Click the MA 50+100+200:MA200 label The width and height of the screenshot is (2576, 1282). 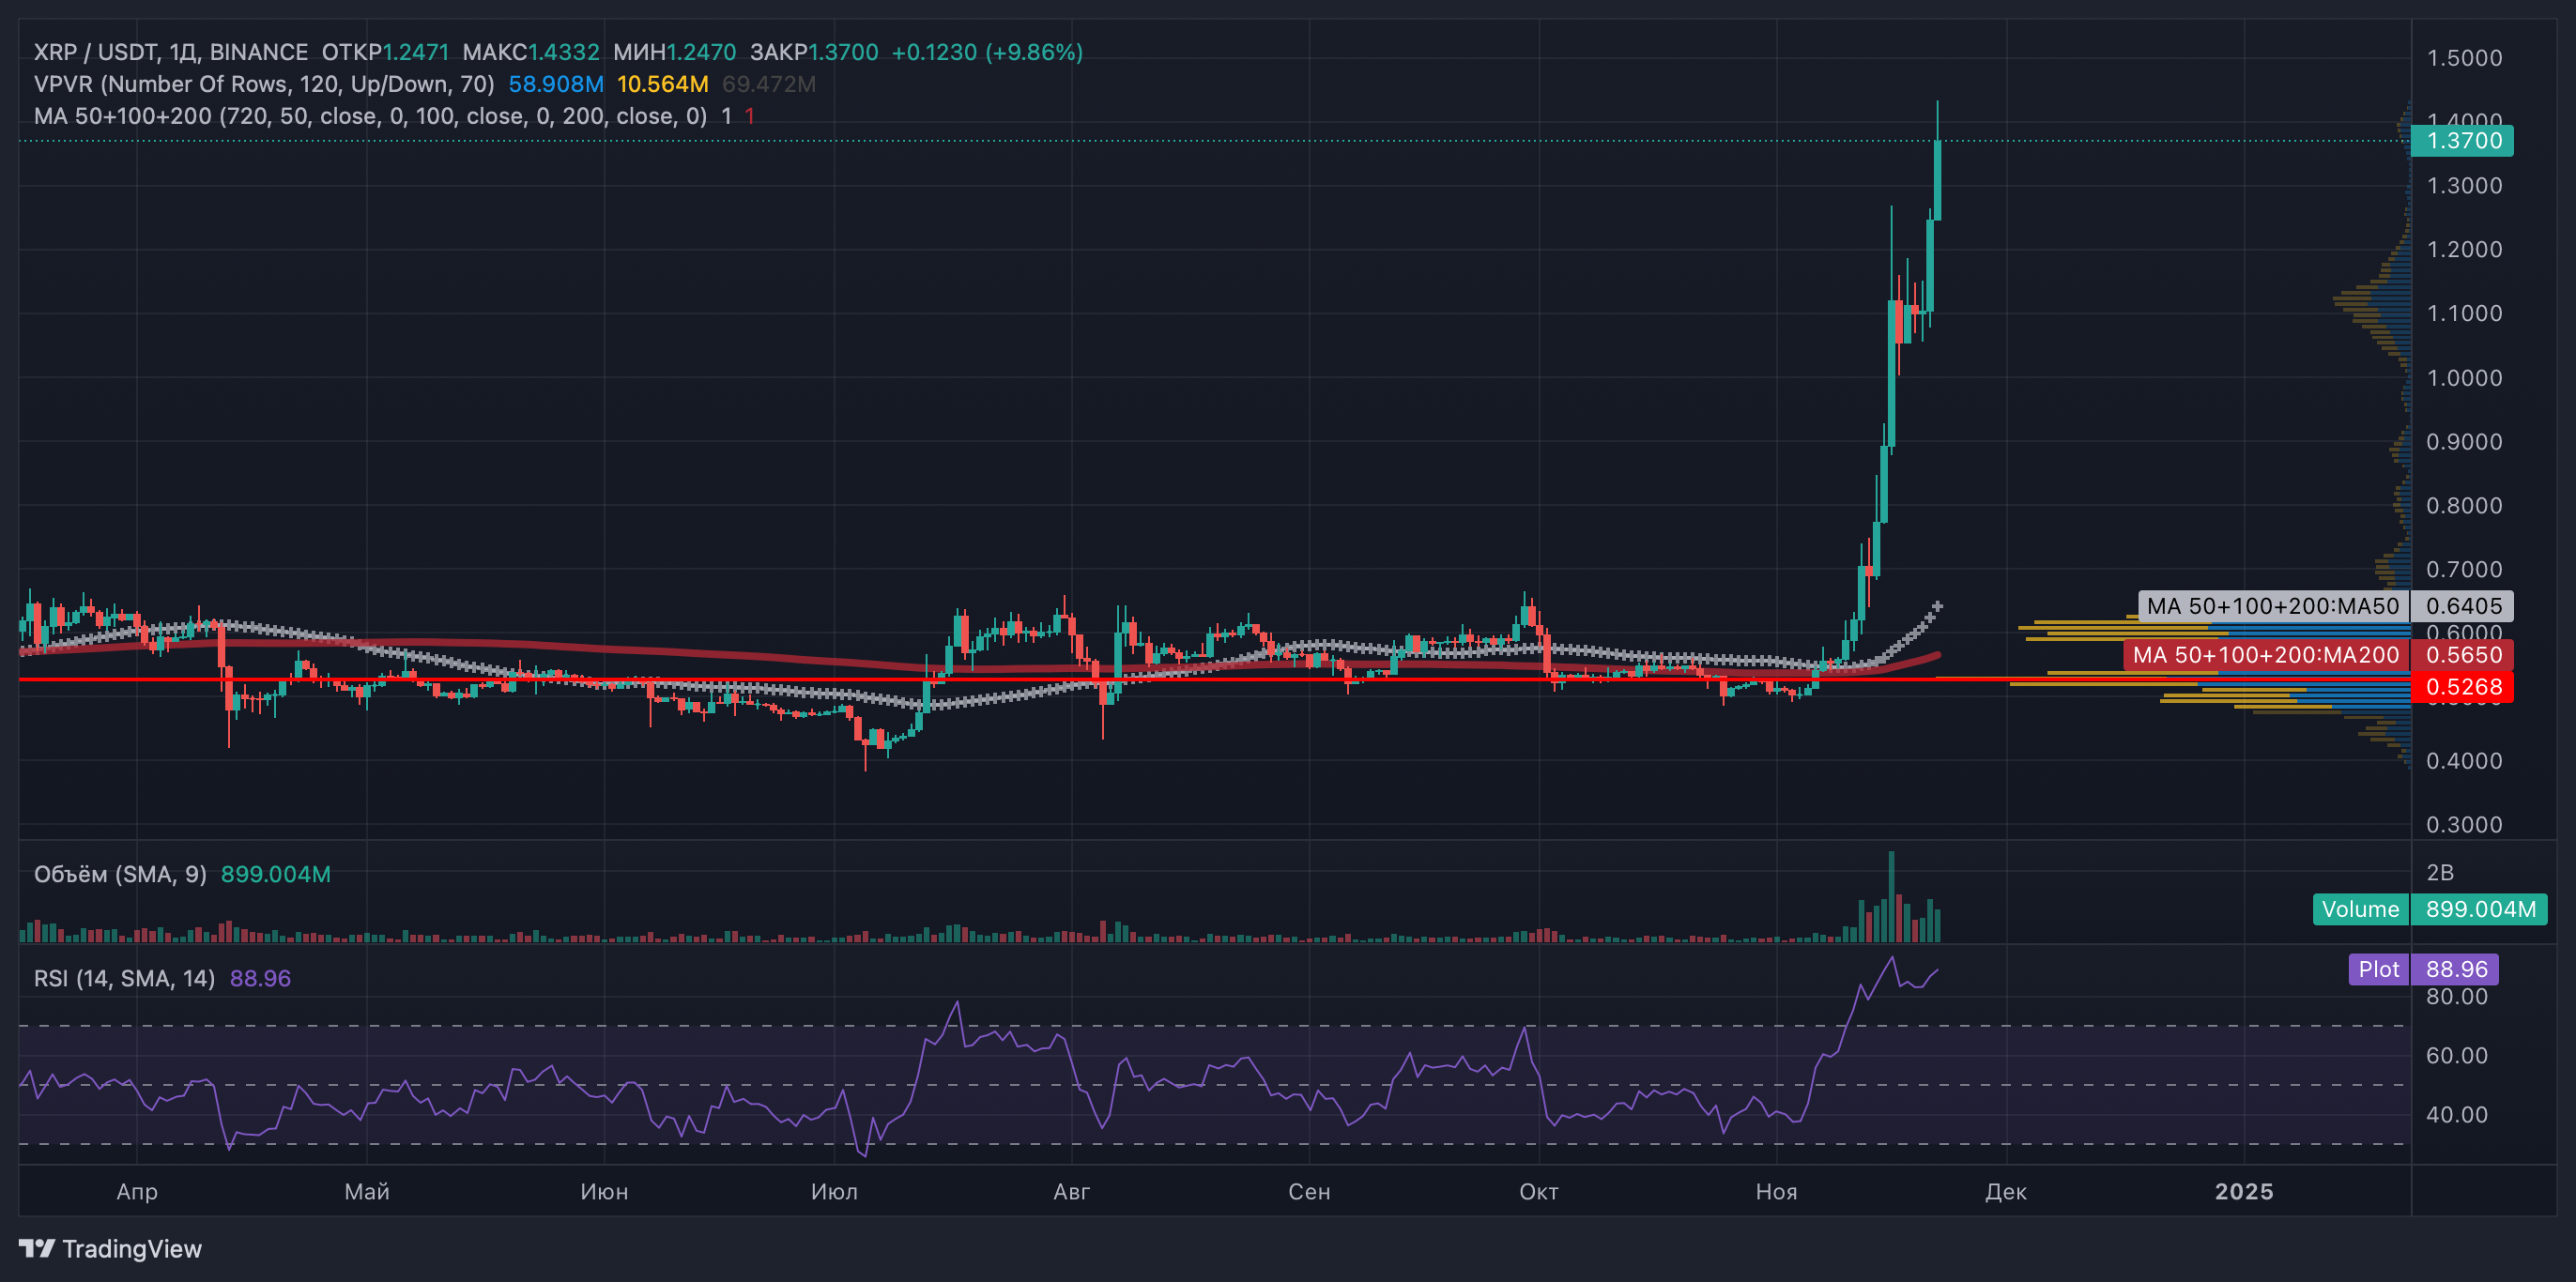[x=2266, y=655]
